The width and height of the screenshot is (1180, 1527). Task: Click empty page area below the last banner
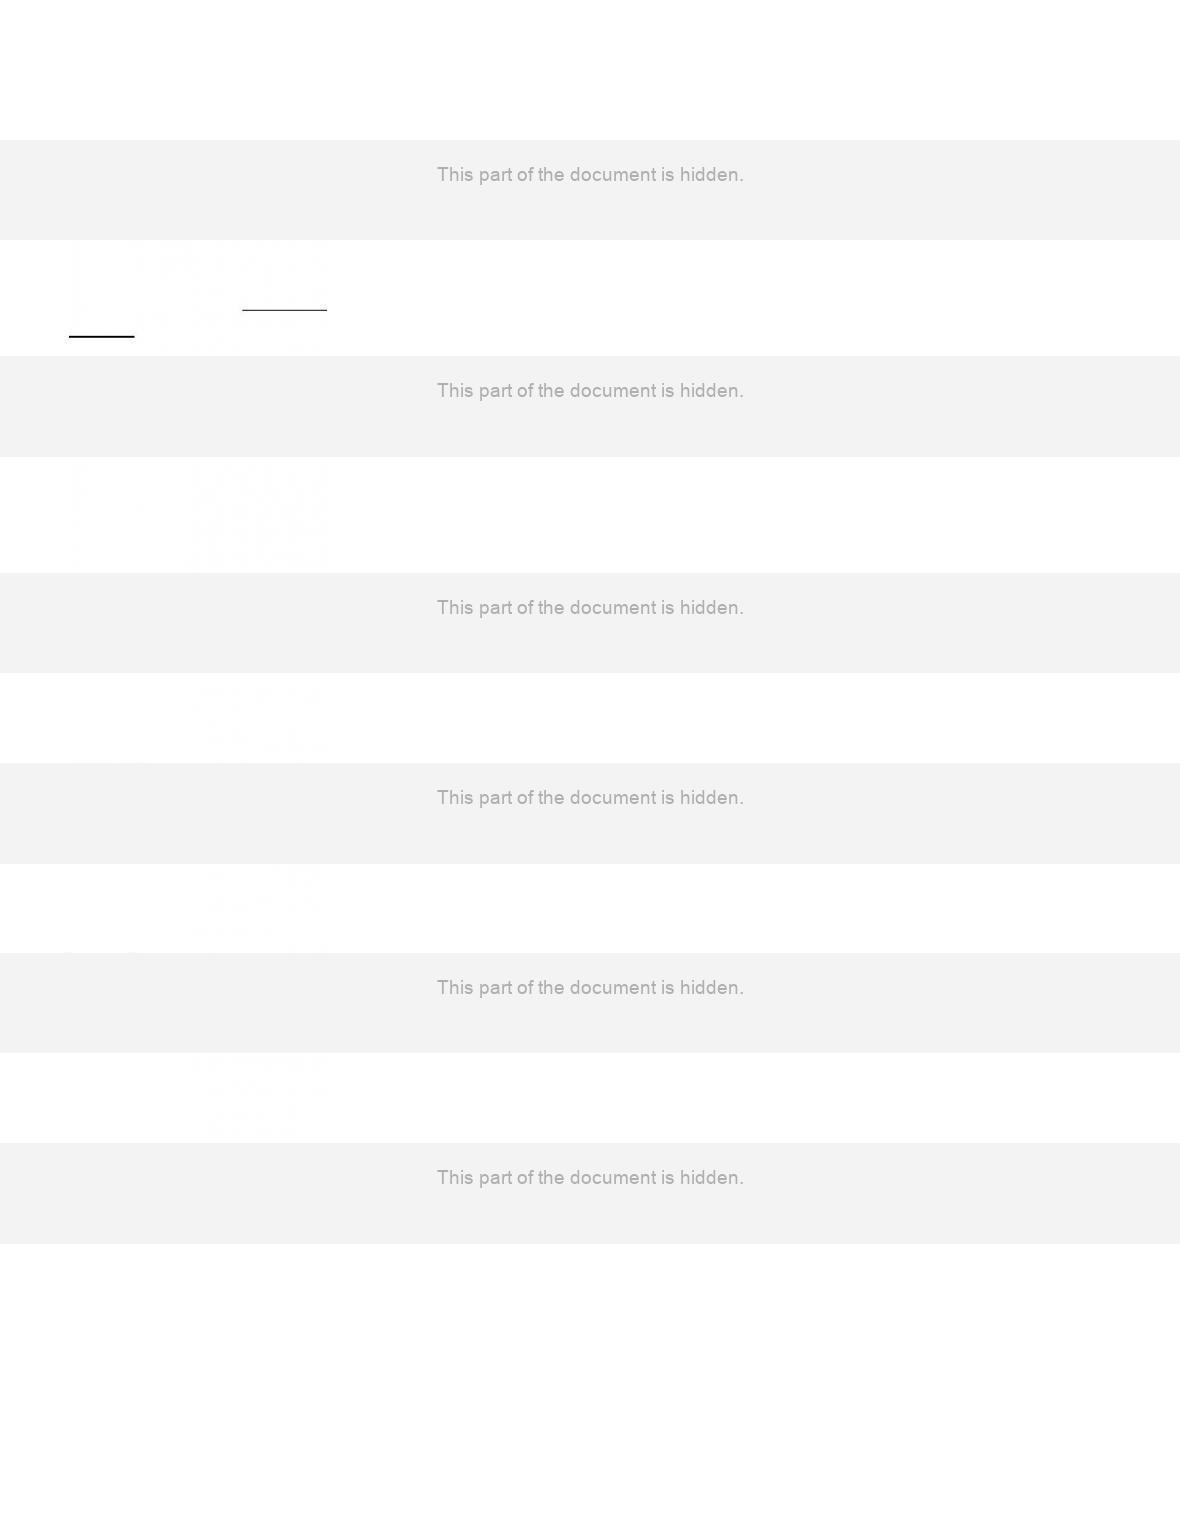pos(590,1385)
